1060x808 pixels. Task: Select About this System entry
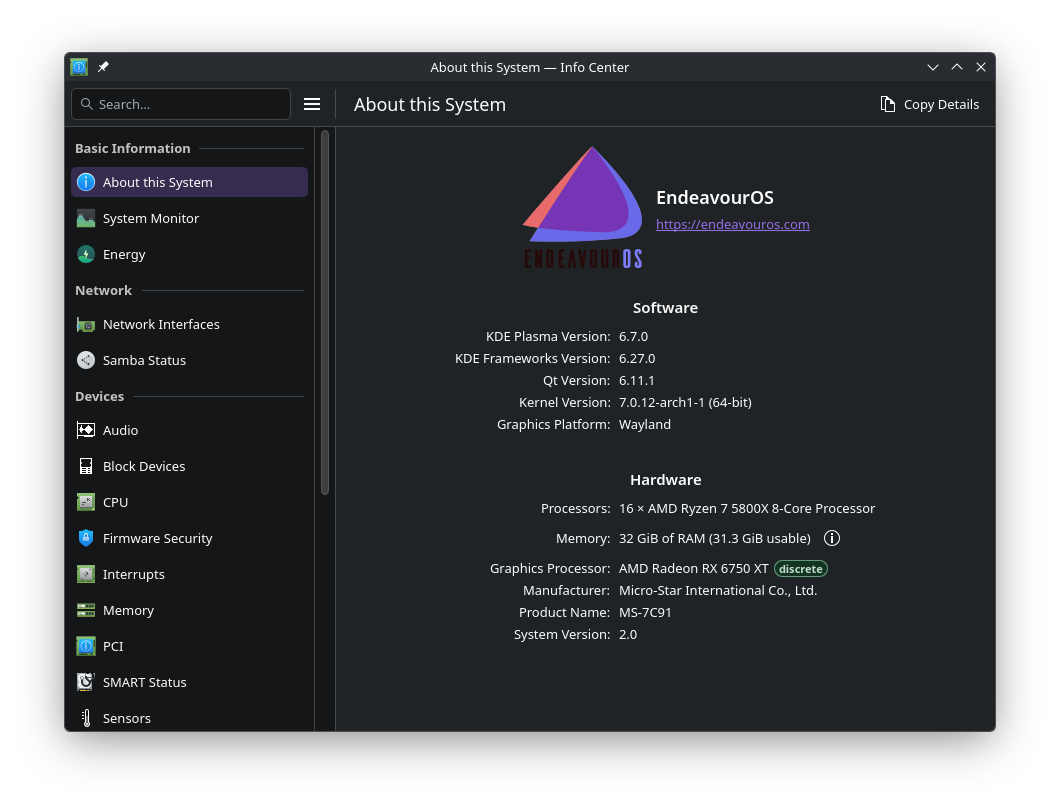pos(189,182)
